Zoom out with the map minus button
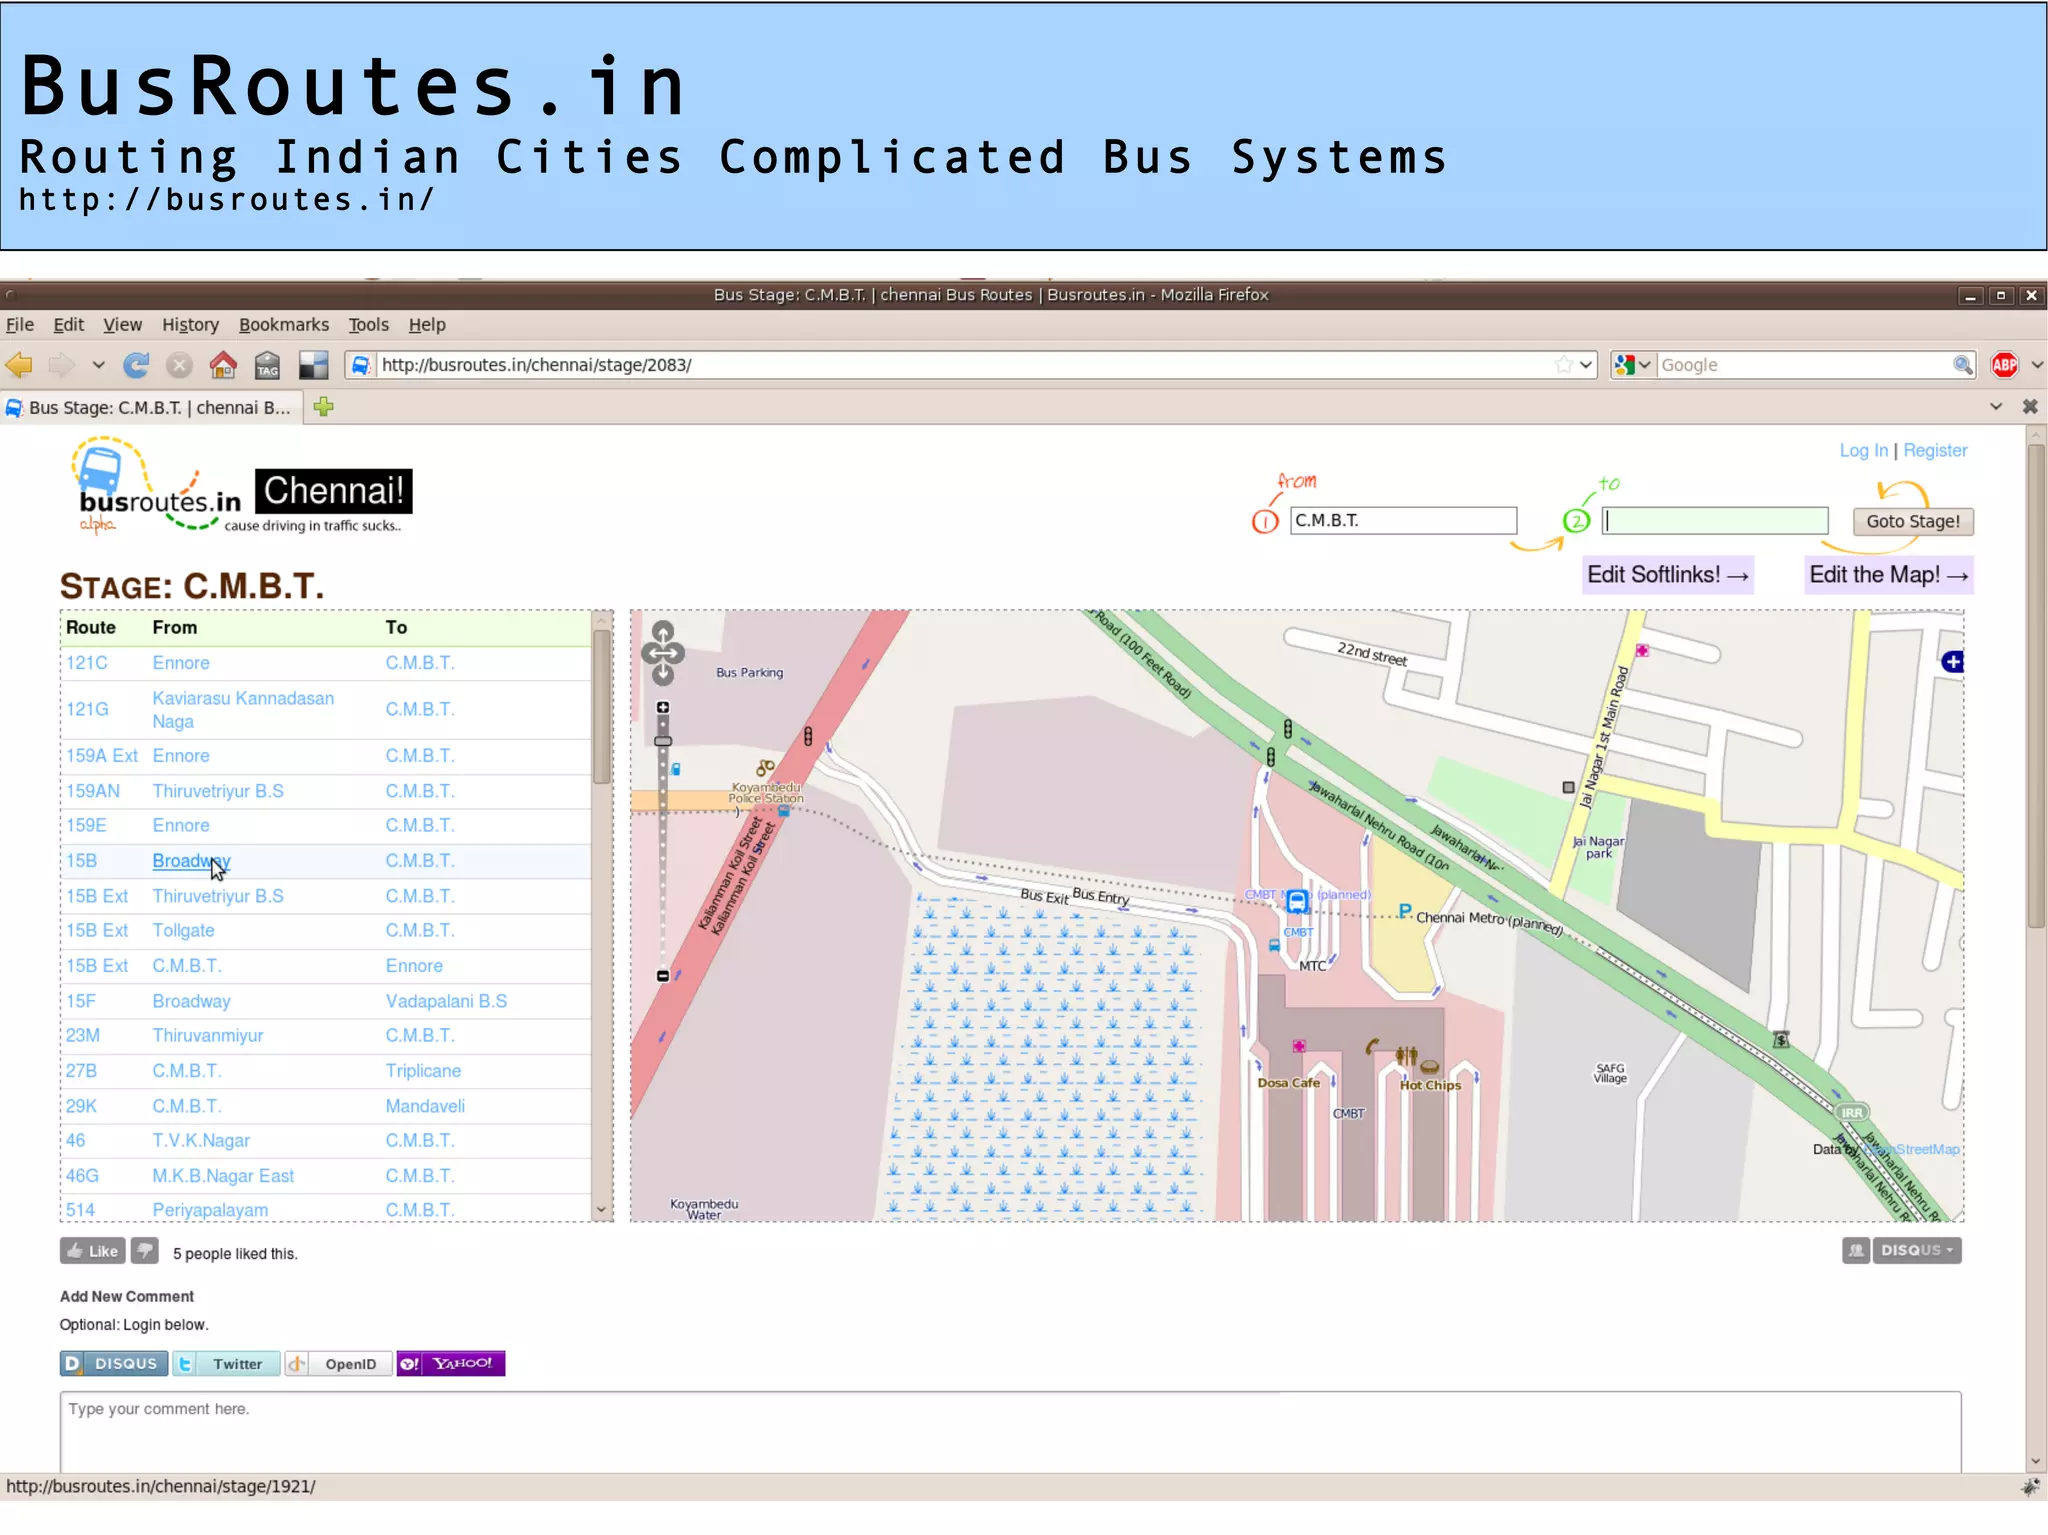 click(663, 976)
